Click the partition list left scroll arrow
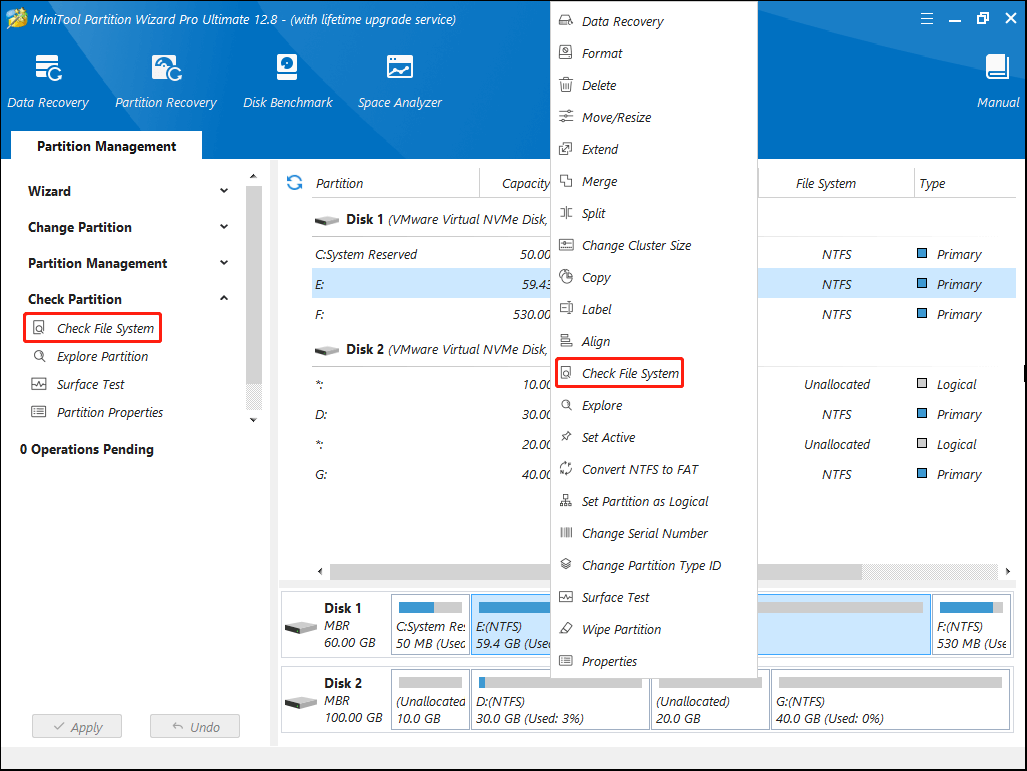The image size is (1027, 771). click(320, 571)
